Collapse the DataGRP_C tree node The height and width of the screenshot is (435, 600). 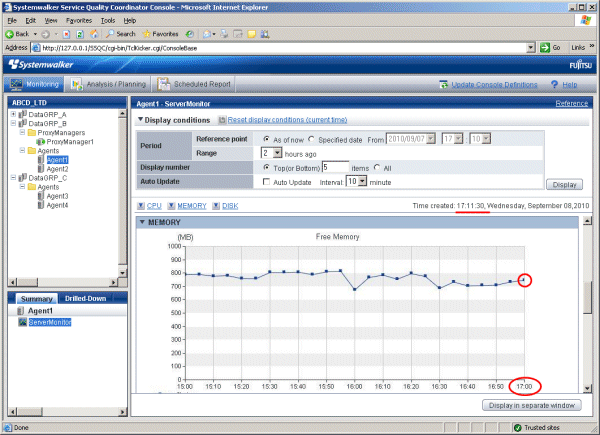click(13, 178)
